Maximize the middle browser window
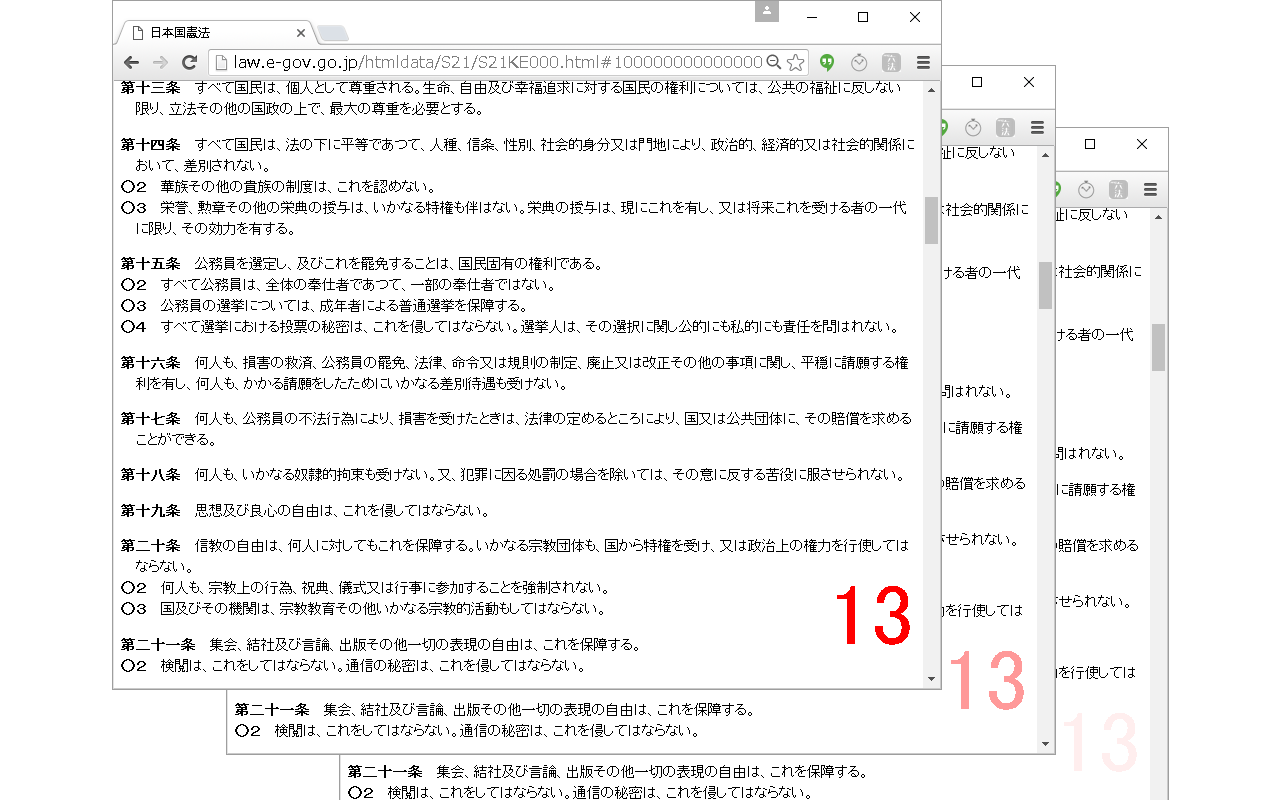The height and width of the screenshot is (800, 1280). coord(977,82)
